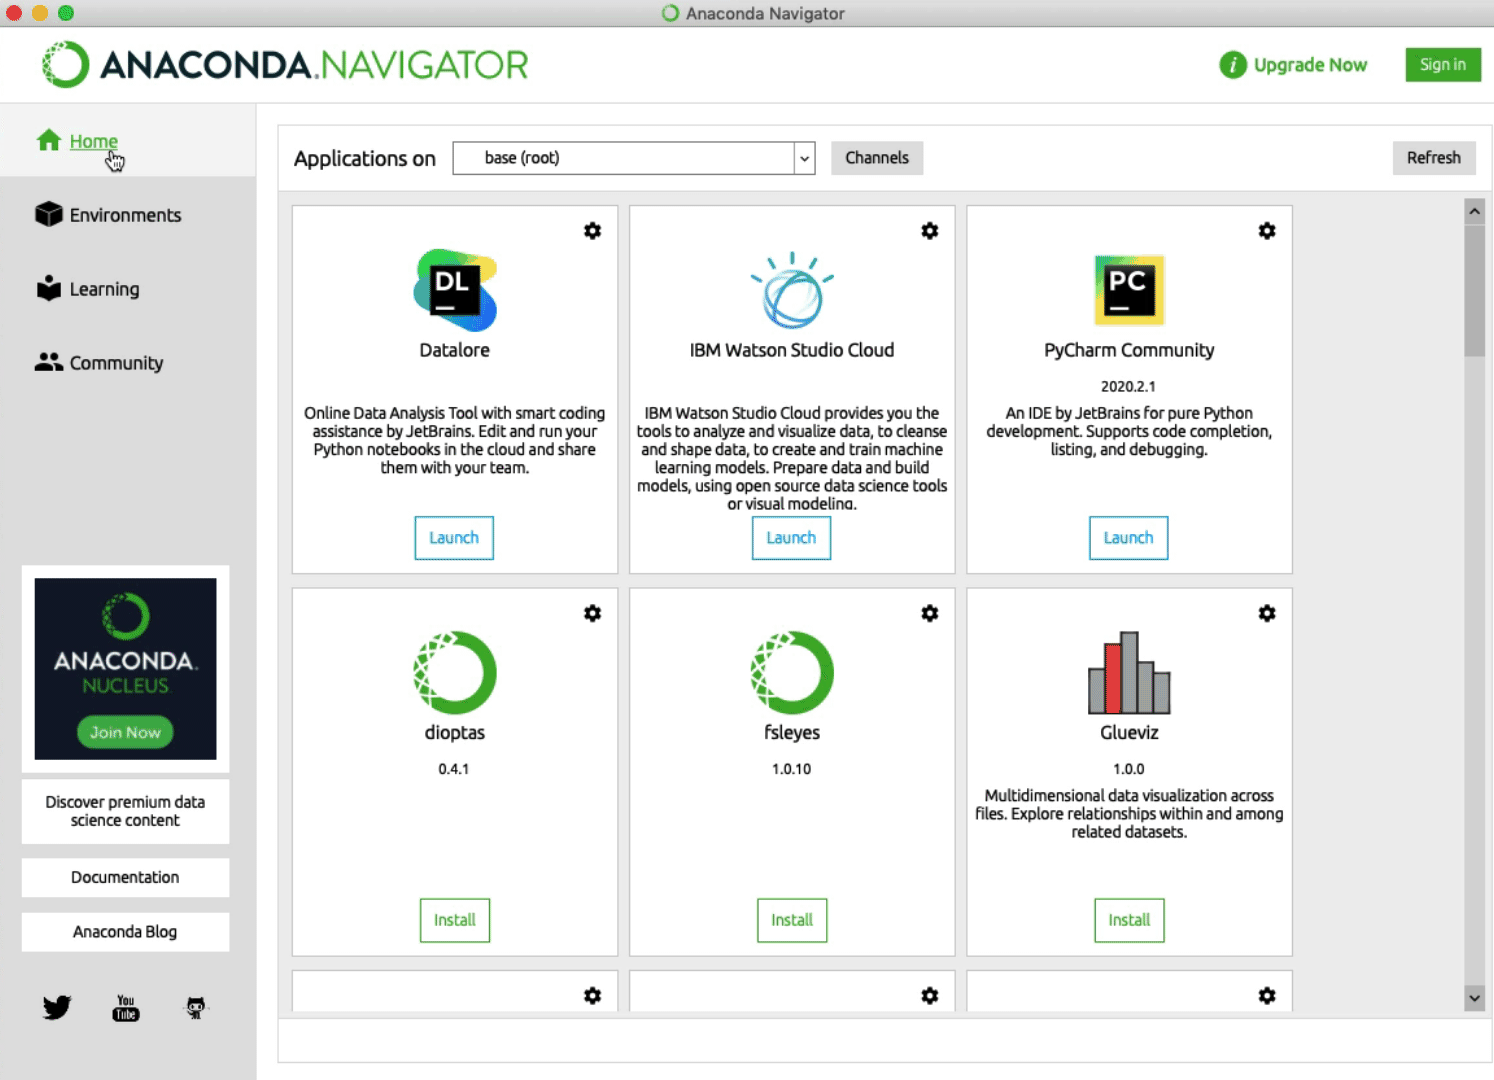Expand the base (root) environment dropdown
This screenshot has height=1080, width=1494.
pyautogui.click(x=804, y=158)
